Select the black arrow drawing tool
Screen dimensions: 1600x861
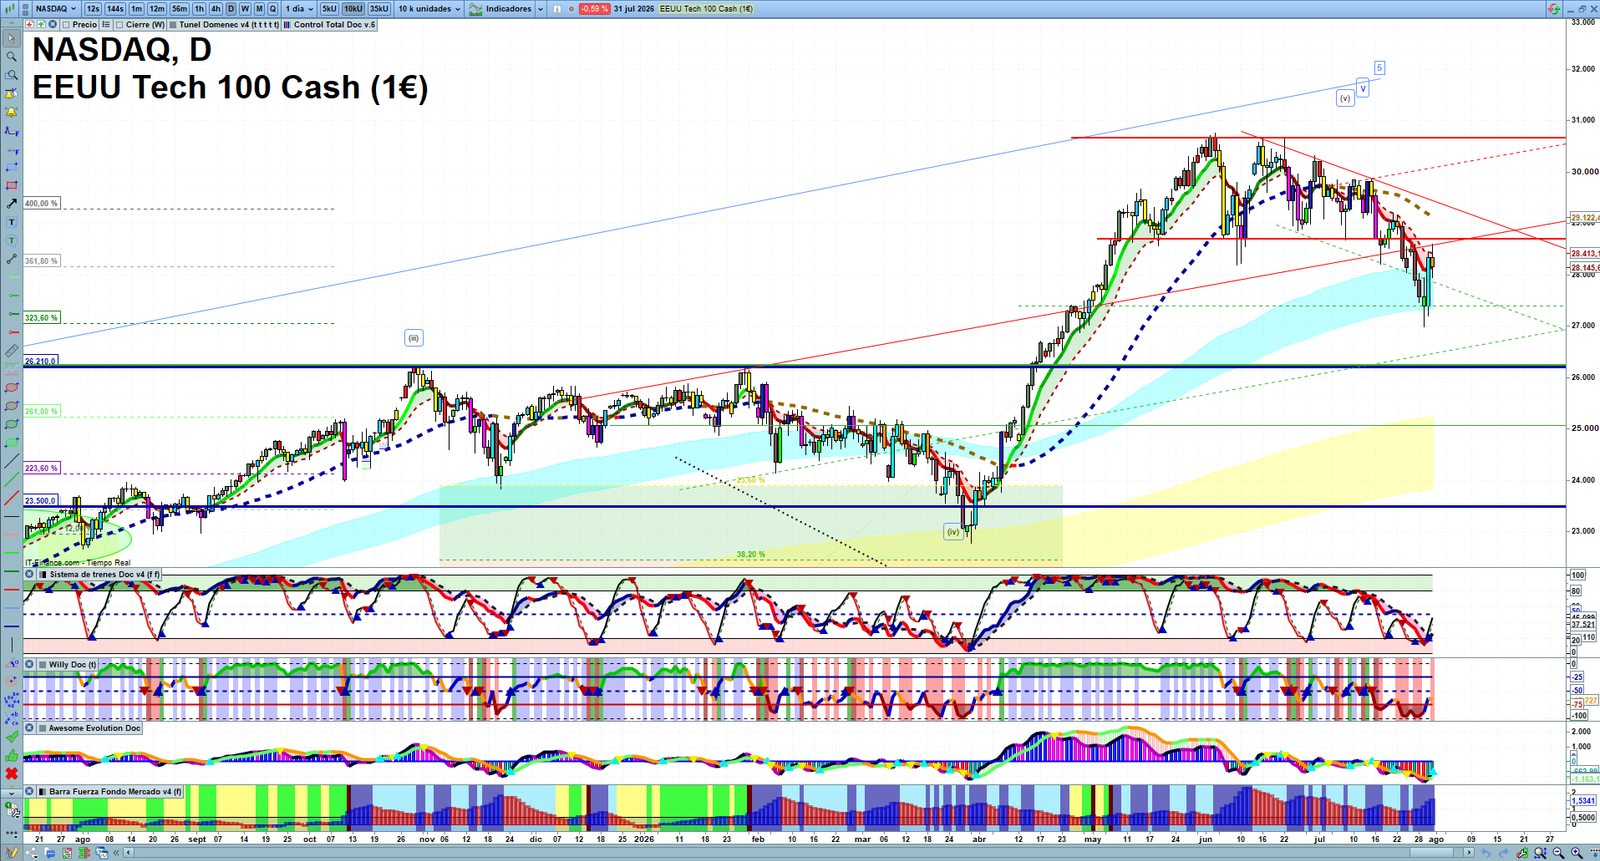pyautogui.click(x=12, y=204)
